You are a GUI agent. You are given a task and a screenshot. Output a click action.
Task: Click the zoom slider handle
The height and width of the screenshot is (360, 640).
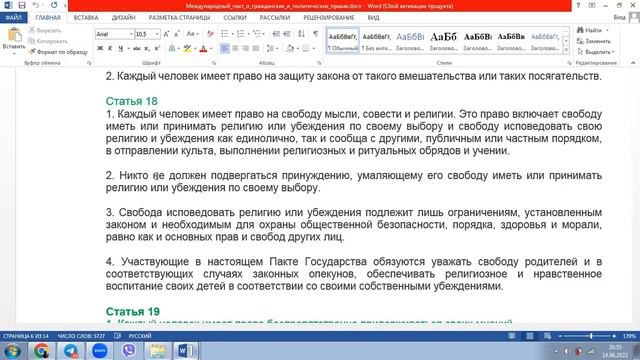point(591,336)
